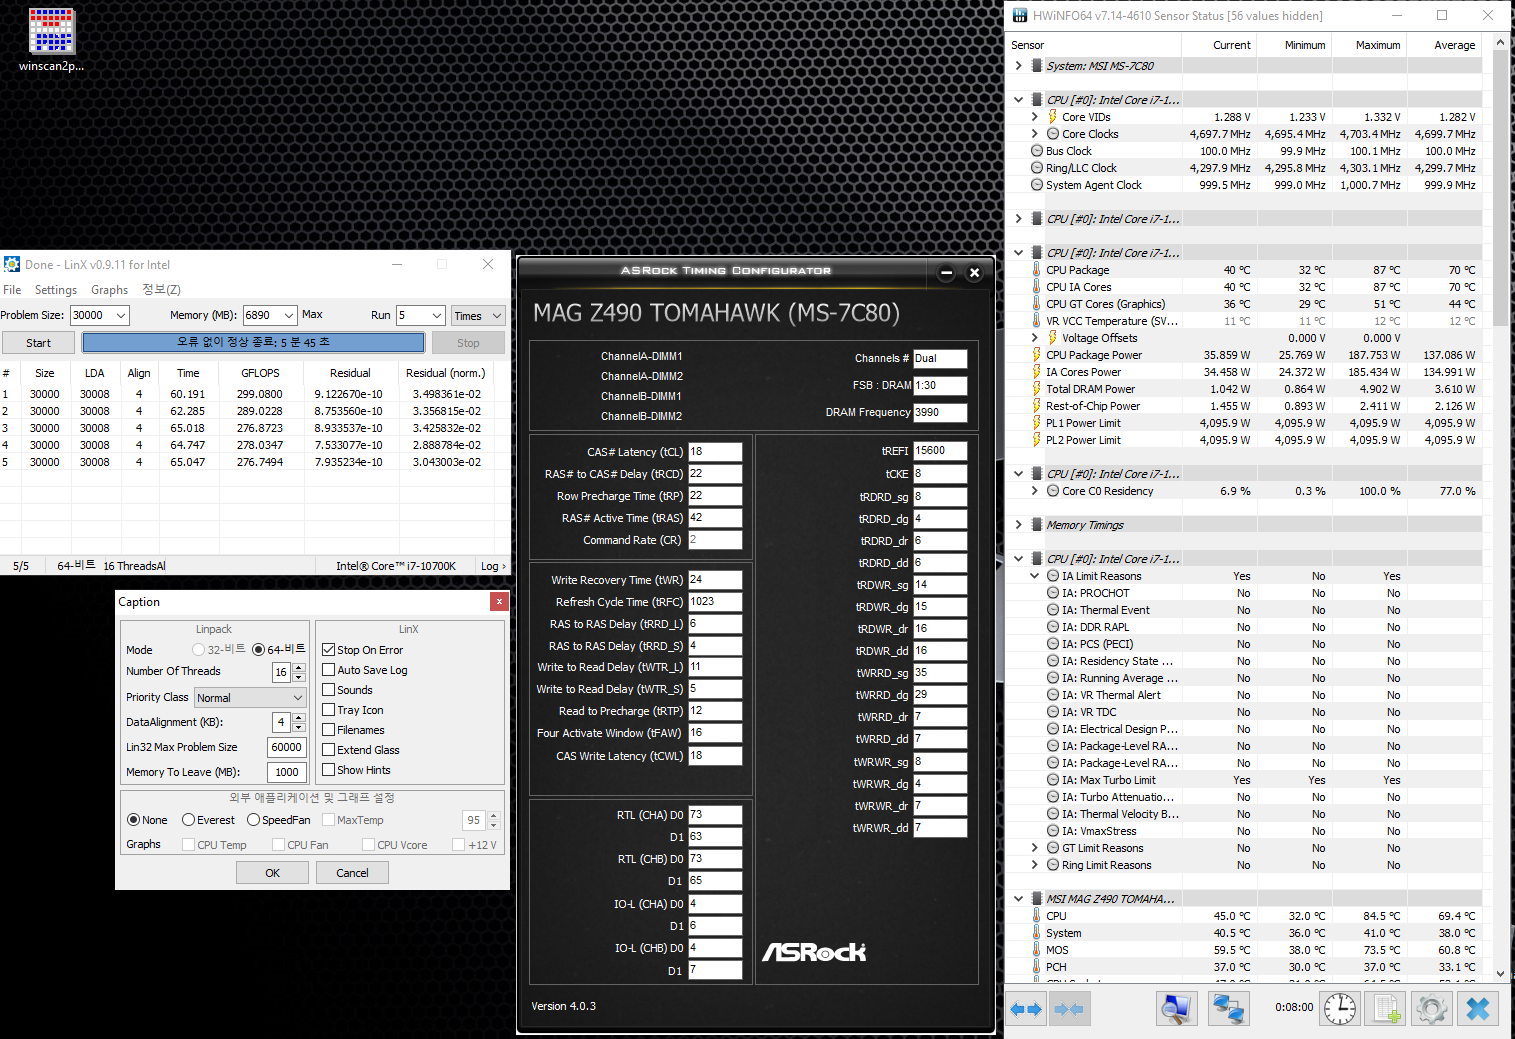Uncheck the Stop On Error checkbox

(328, 650)
